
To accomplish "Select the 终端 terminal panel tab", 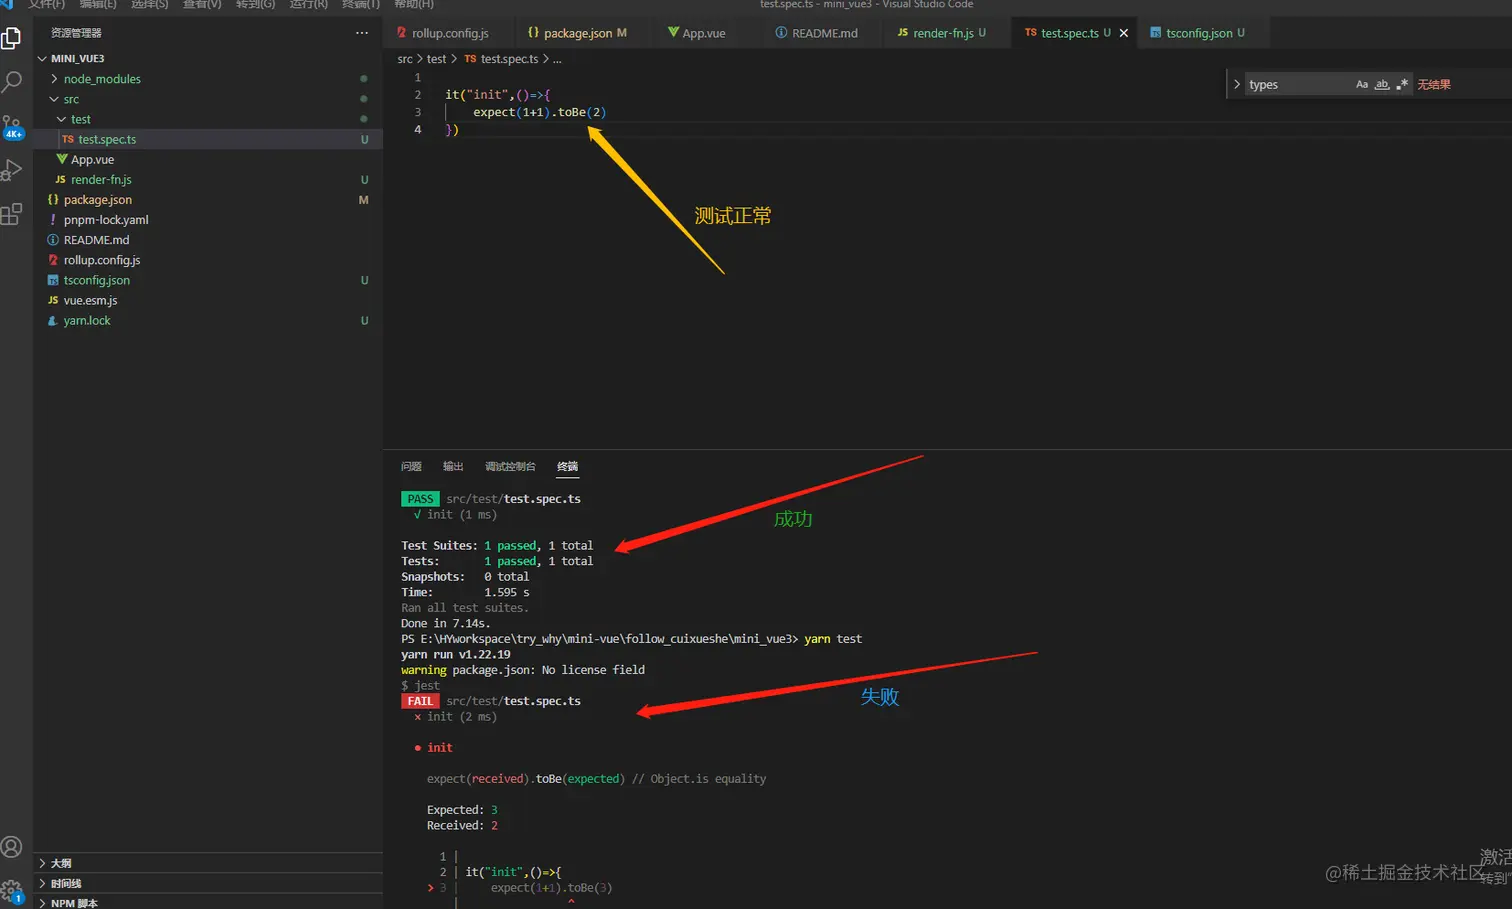I will (567, 466).
